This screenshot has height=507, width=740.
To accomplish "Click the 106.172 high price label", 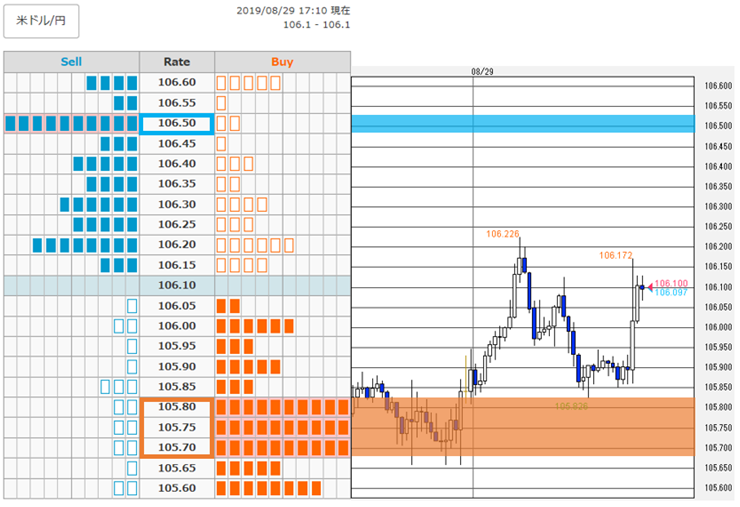I will [x=616, y=255].
